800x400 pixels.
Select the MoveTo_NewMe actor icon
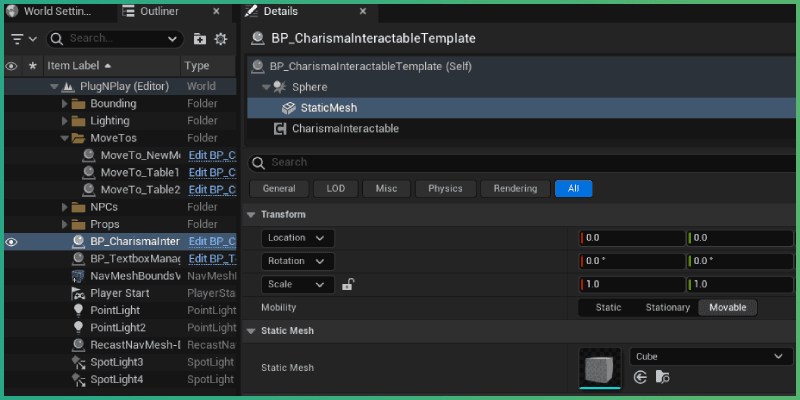[x=89, y=156]
